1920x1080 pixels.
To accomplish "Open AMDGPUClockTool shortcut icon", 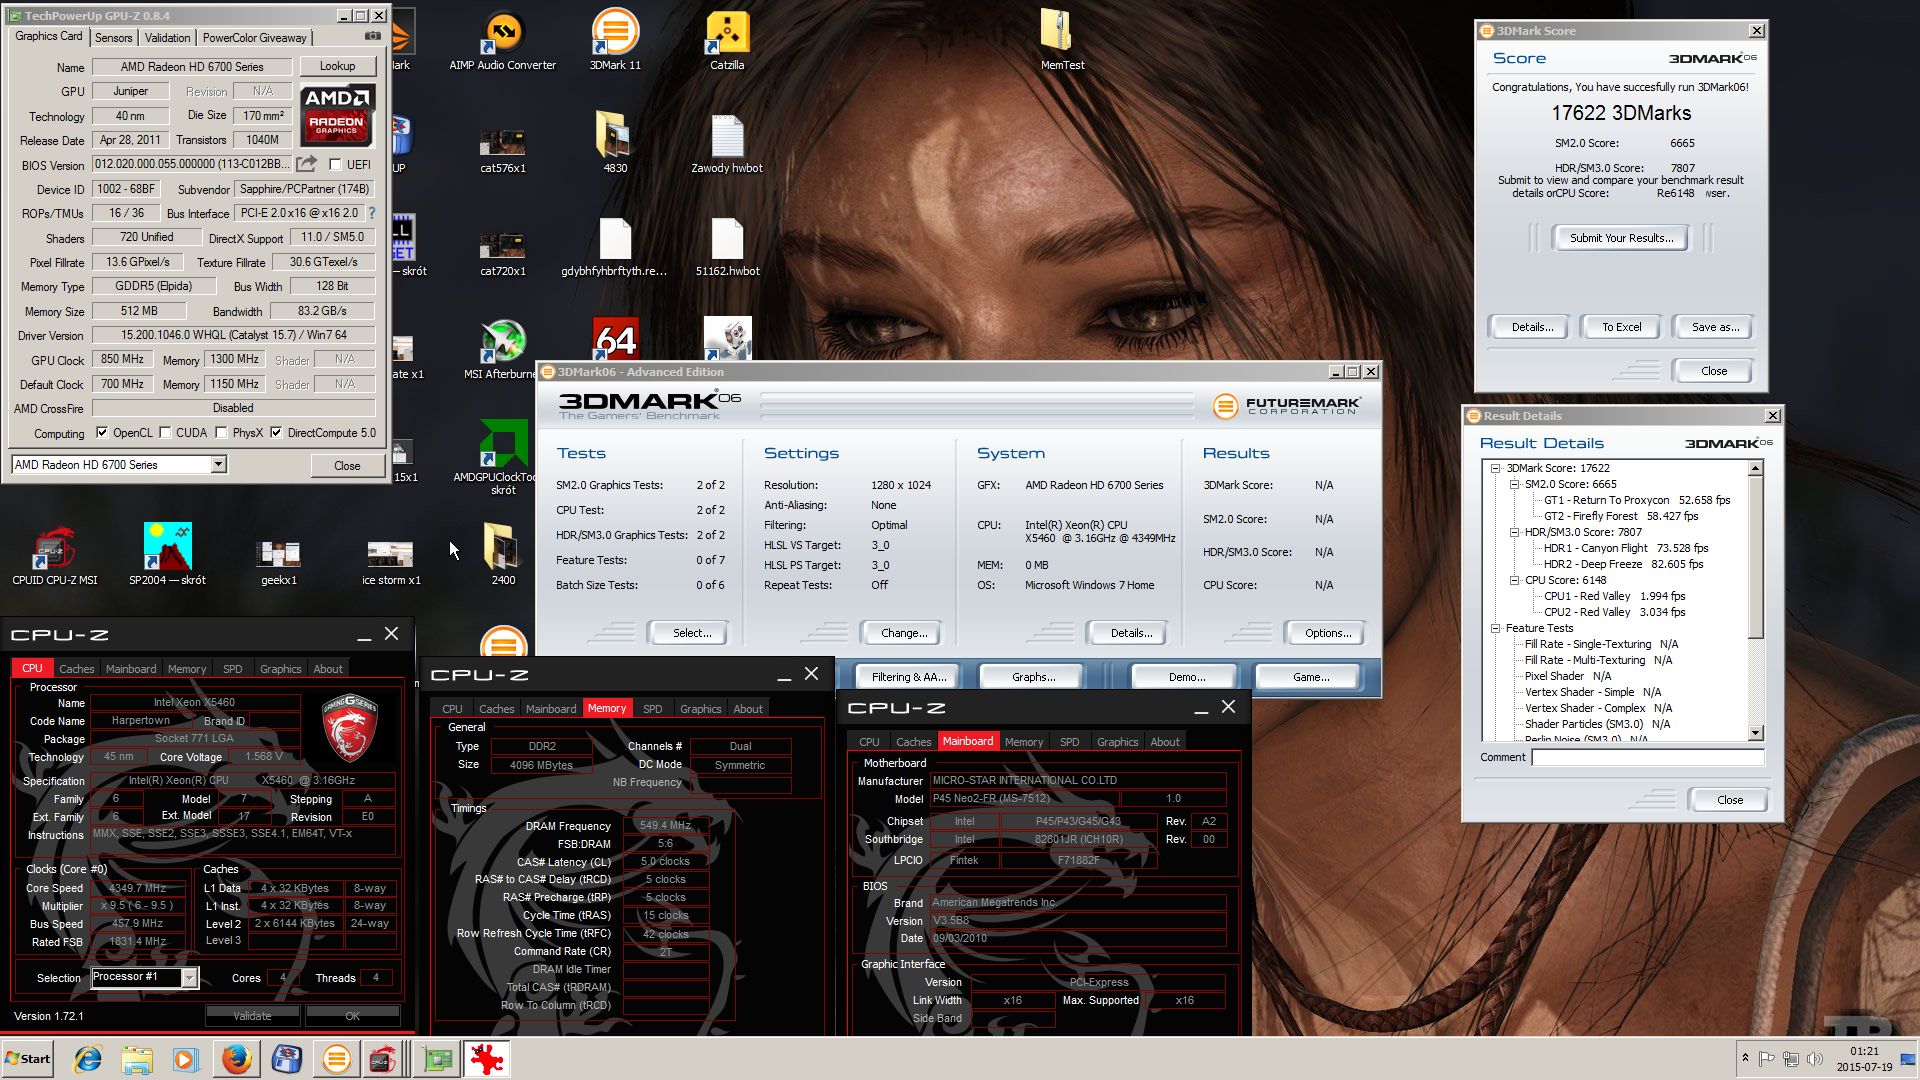I will point(503,457).
